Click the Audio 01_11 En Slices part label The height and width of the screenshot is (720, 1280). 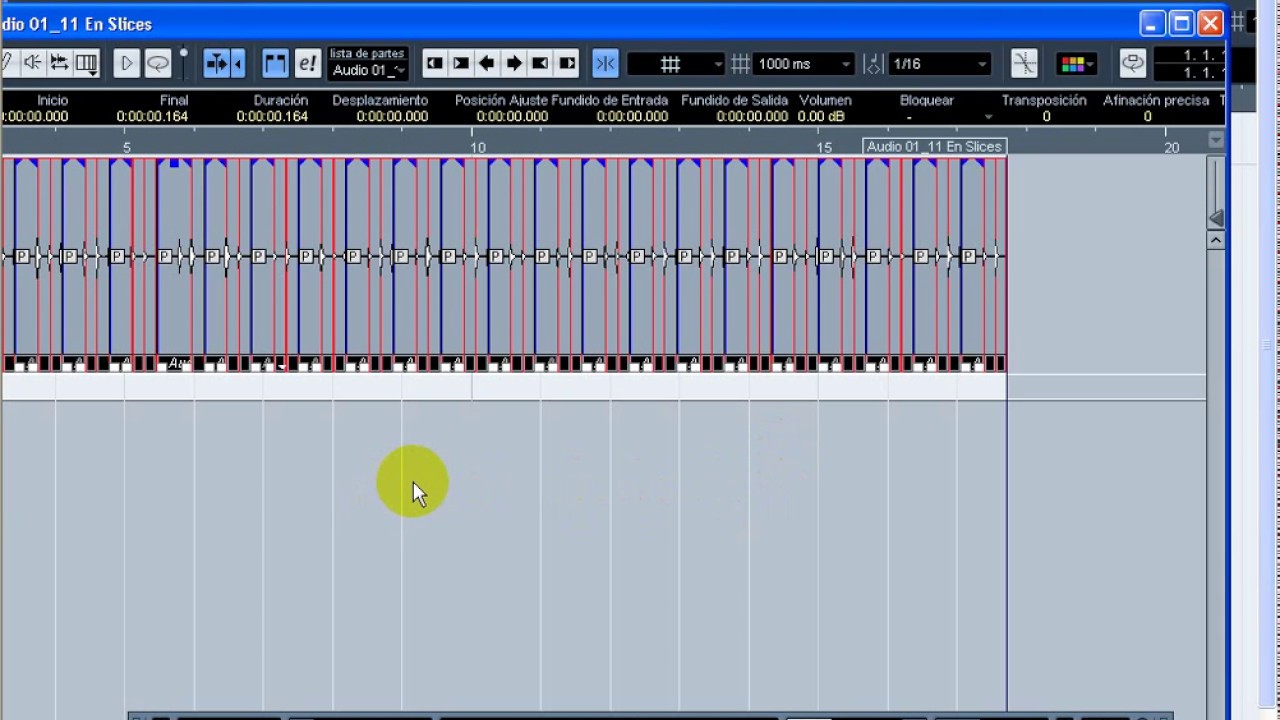(x=934, y=147)
